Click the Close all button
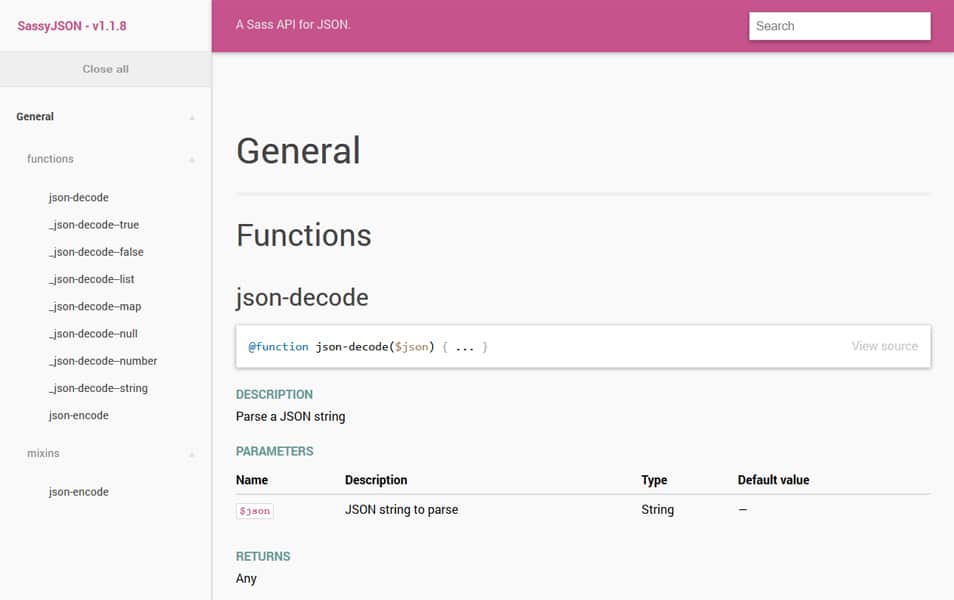 105,69
